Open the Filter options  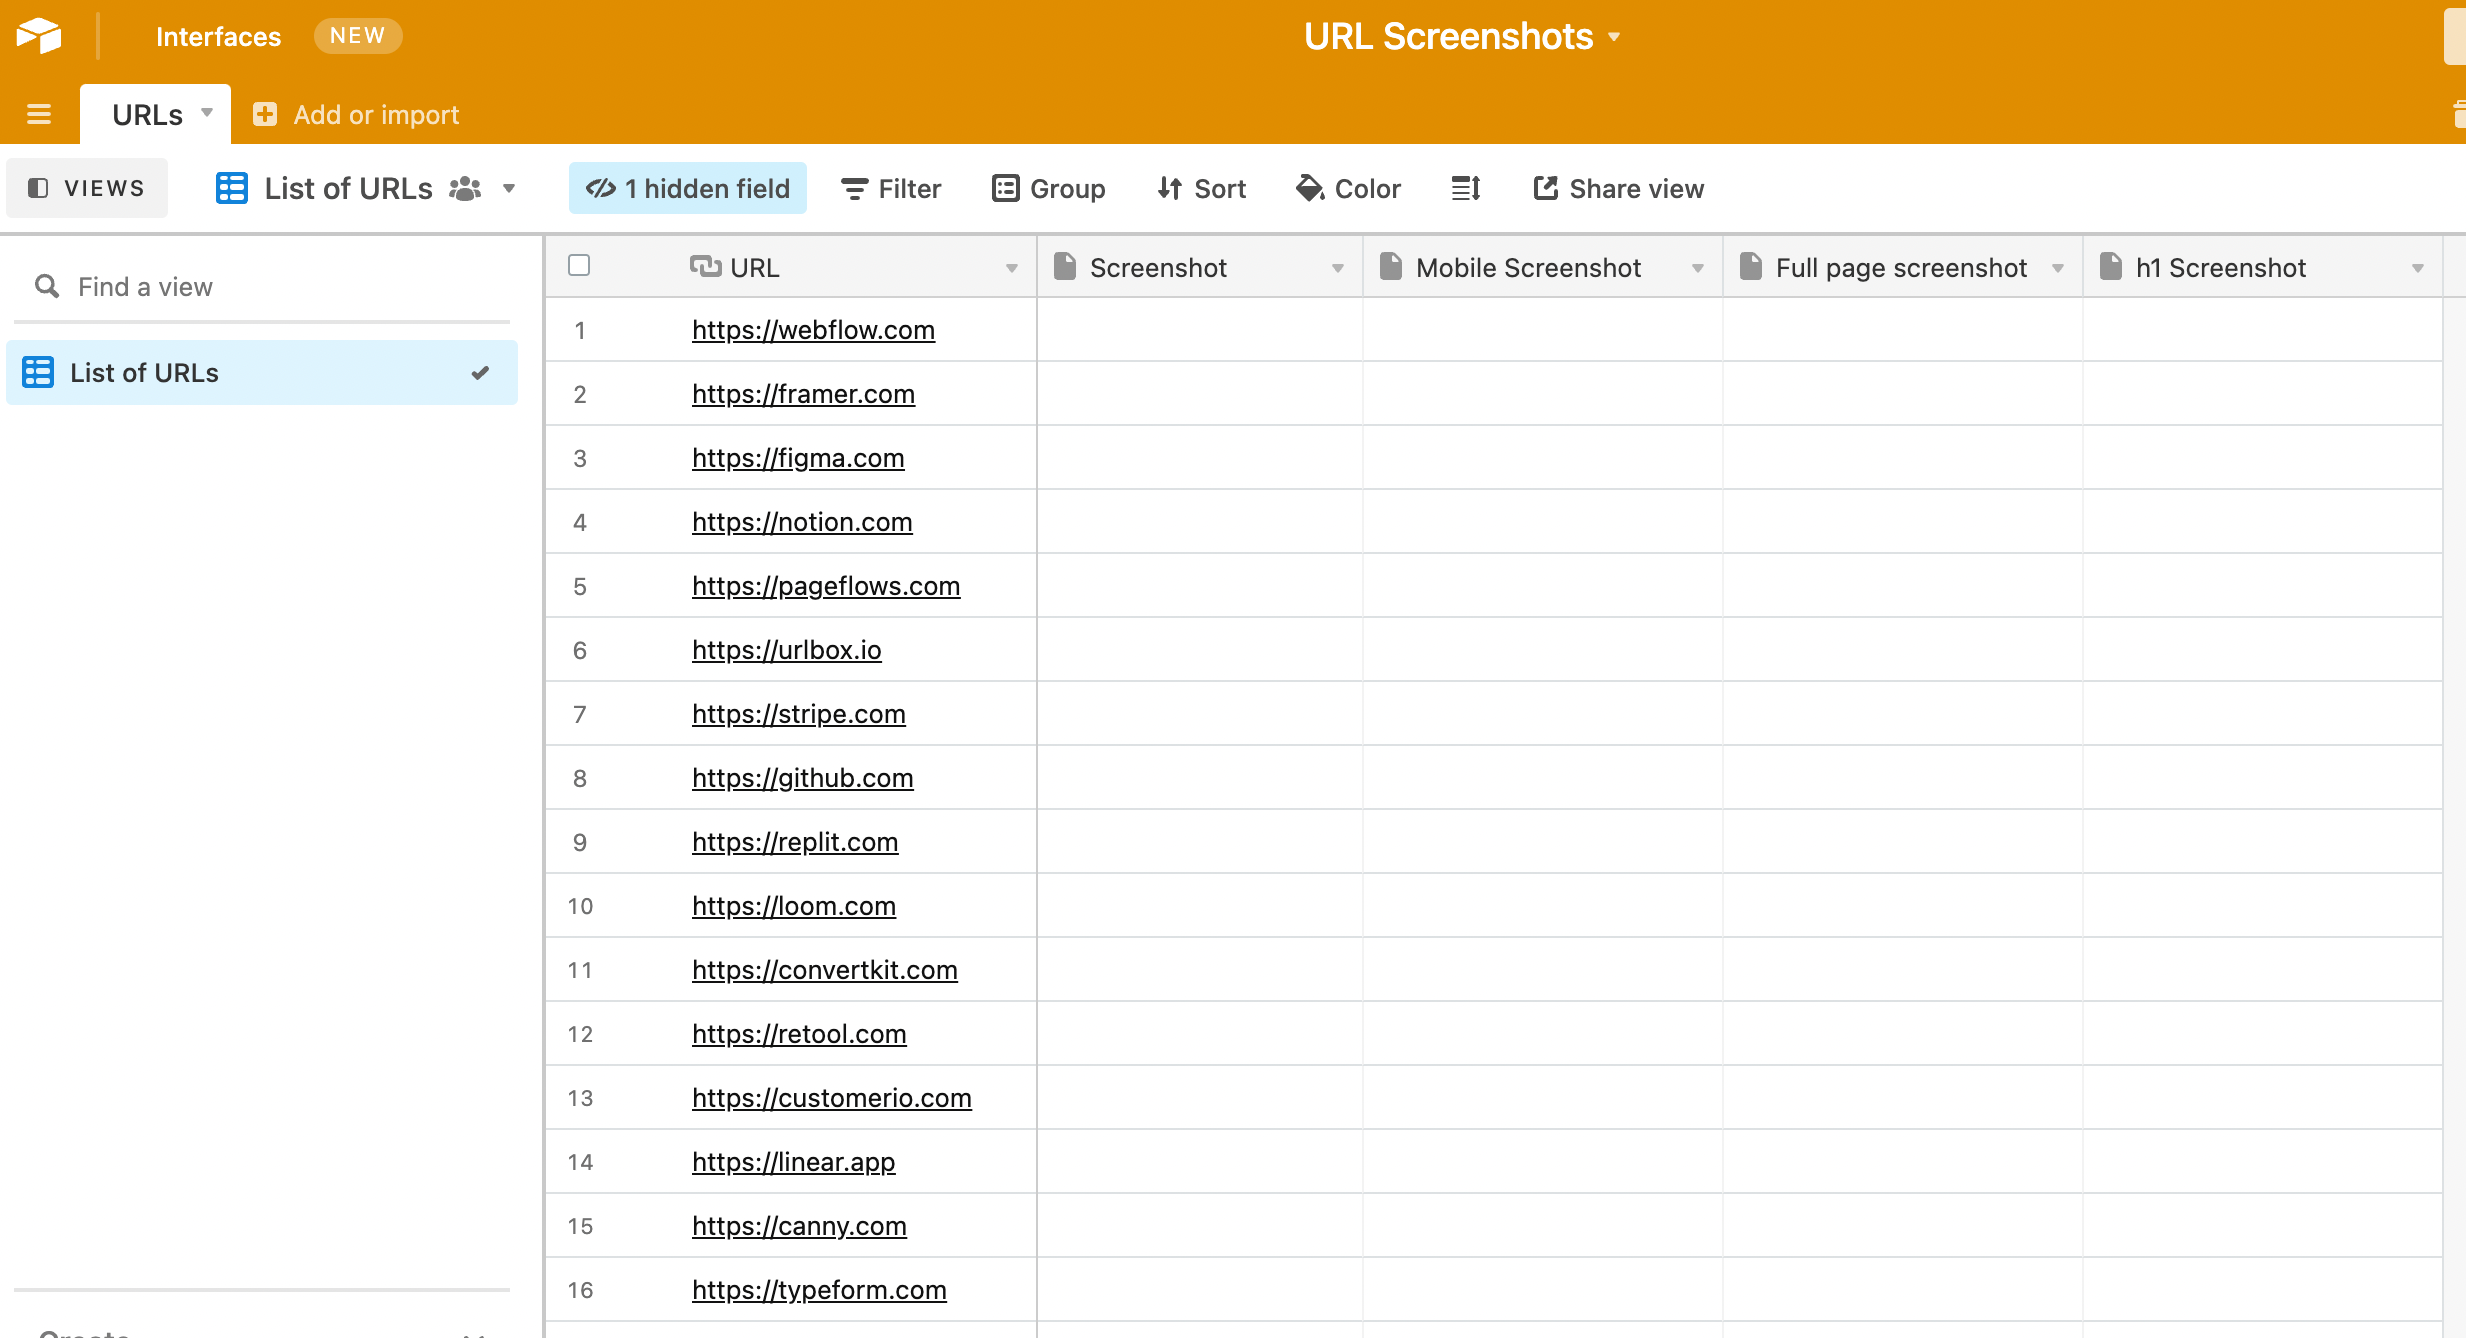click(890, 188)
